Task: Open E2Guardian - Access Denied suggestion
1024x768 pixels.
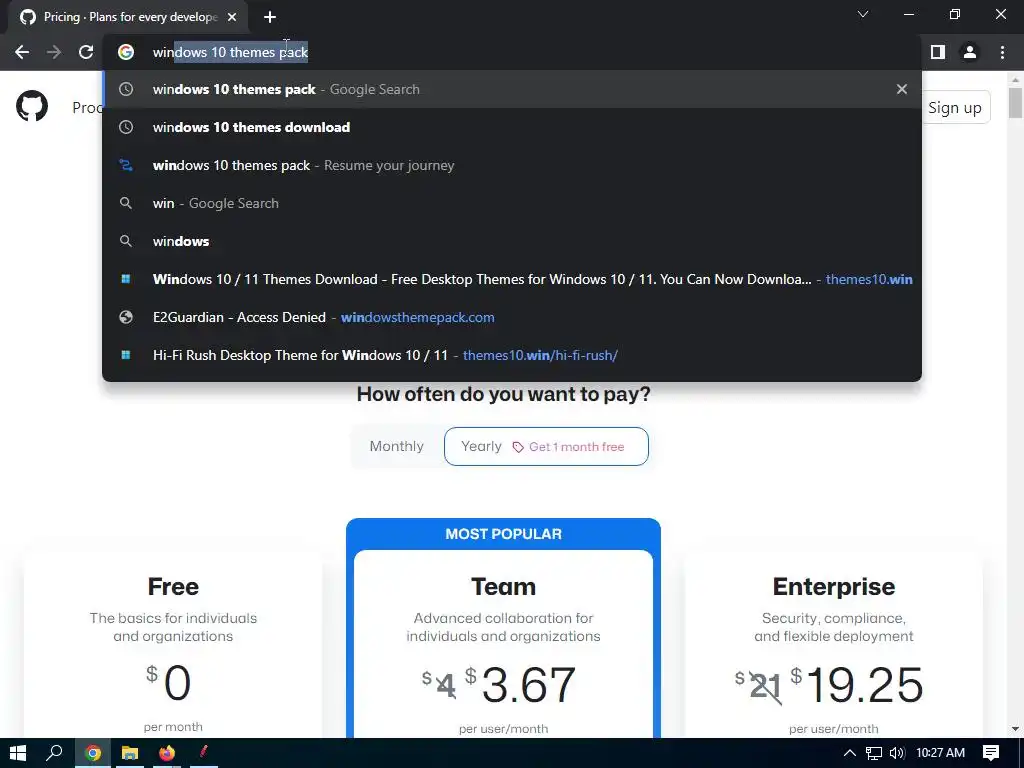Action: (x=512, y=317)
